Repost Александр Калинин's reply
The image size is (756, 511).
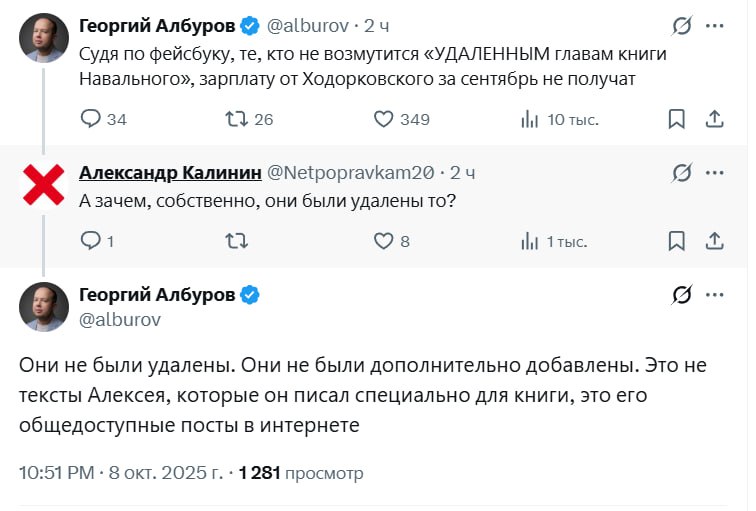point(237,241)
